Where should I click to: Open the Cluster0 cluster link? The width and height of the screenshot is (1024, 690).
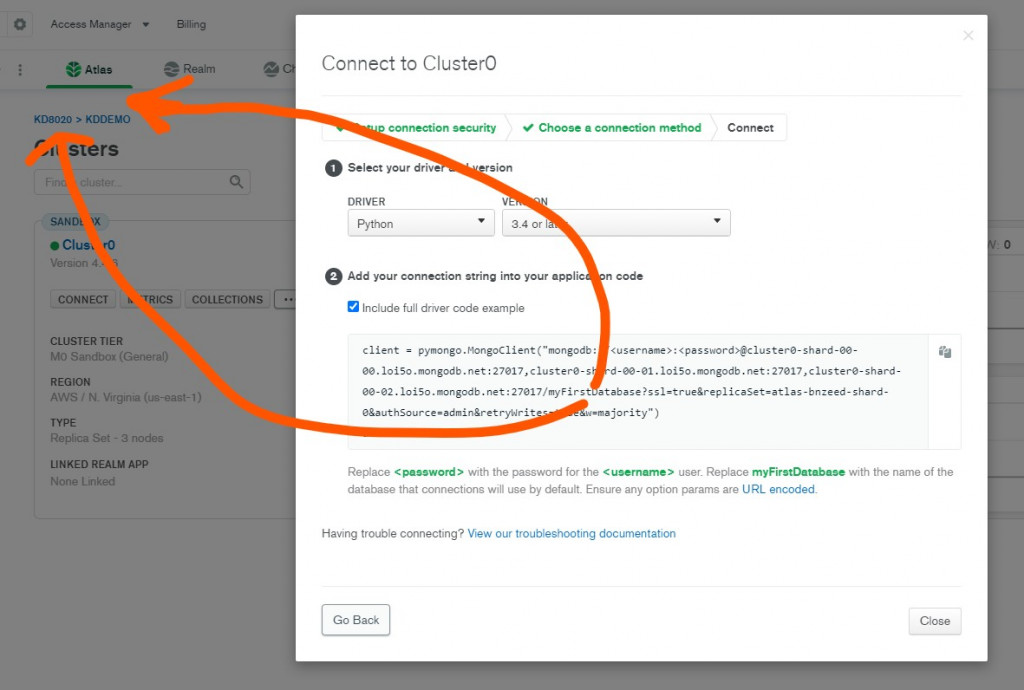pos(88,245)
